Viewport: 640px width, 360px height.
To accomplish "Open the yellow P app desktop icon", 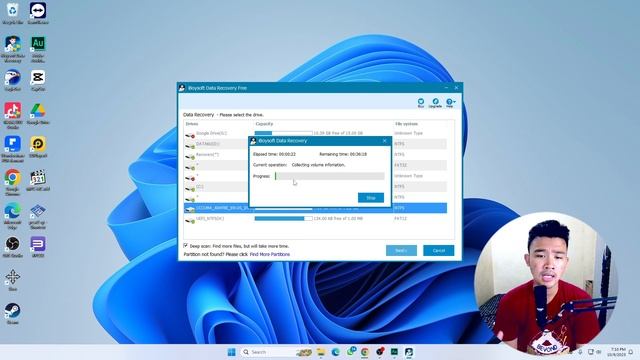I will click(x=38, y=147).
